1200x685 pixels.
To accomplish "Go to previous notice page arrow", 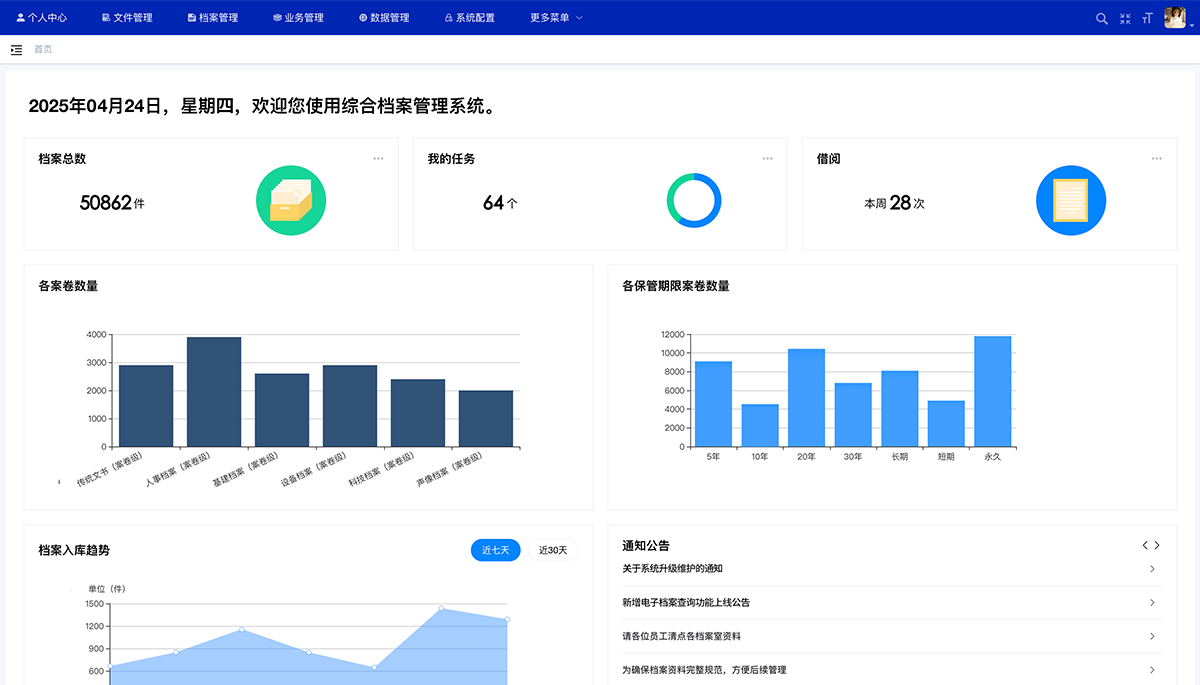I will coord(1145,545).
